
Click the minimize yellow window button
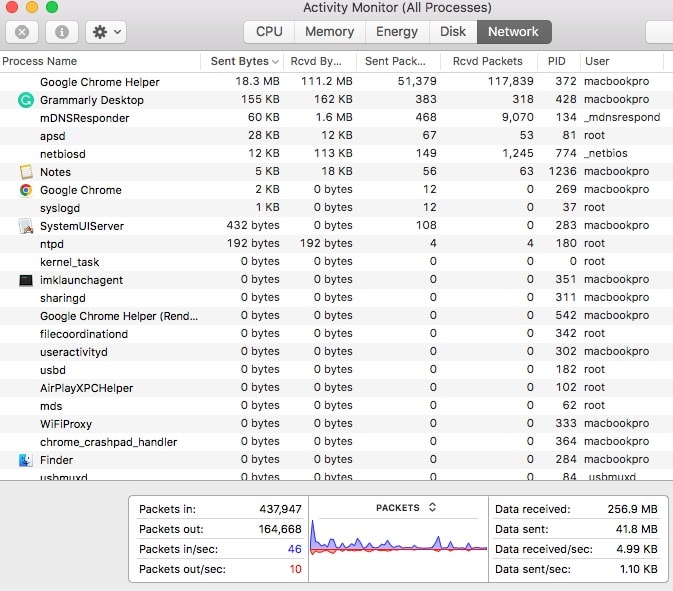tap(32, 7)
